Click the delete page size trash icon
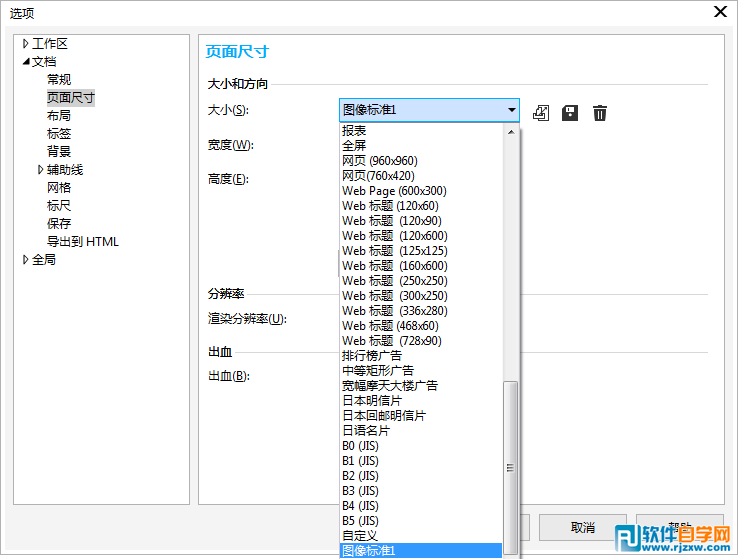The height and width of the screenshot is (559, 738). click(600, 113)
